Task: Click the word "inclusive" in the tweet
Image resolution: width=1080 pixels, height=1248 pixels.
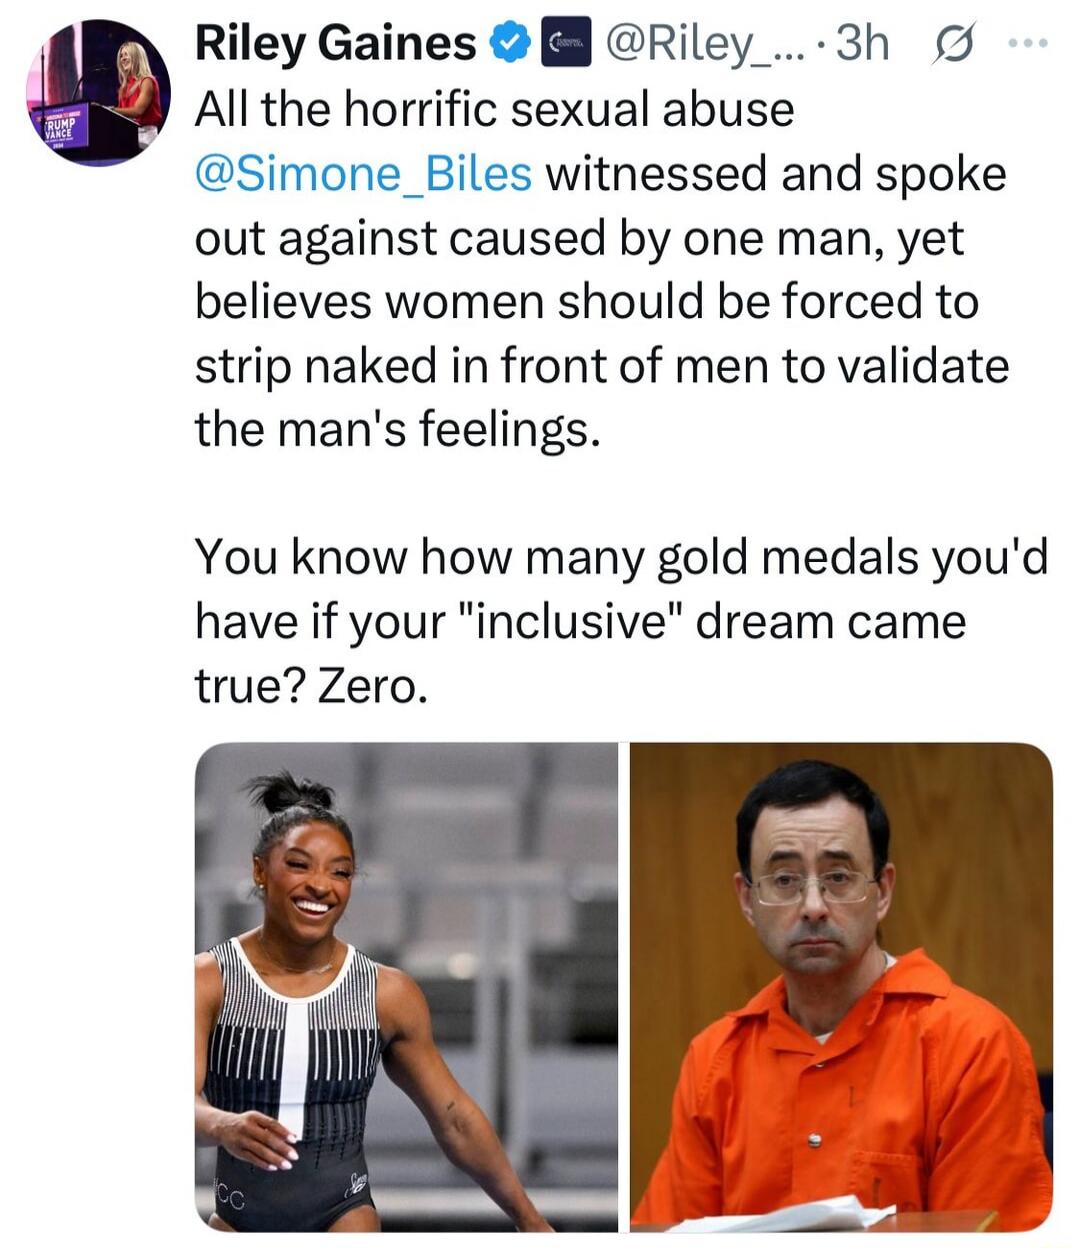Action: pyautogui.click(x=567, y=621)
